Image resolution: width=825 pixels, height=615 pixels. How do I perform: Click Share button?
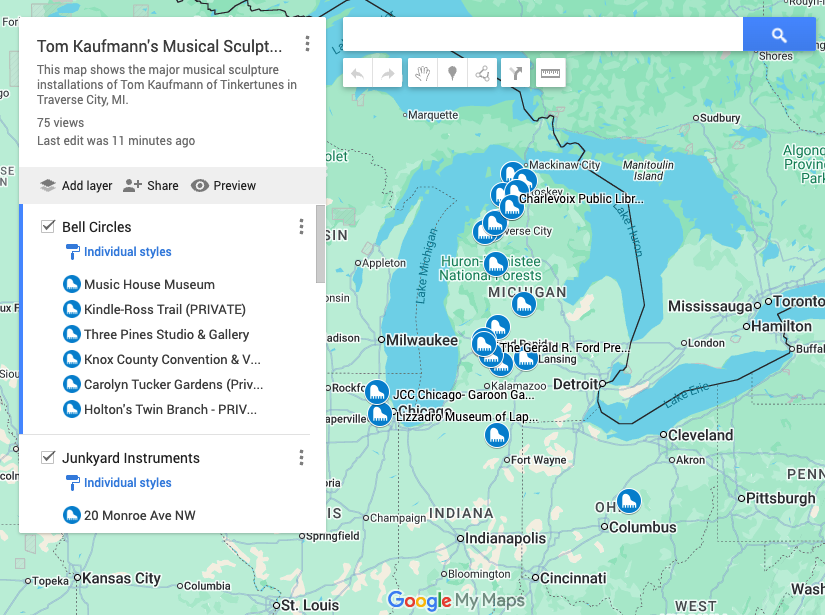click(150, 186)
